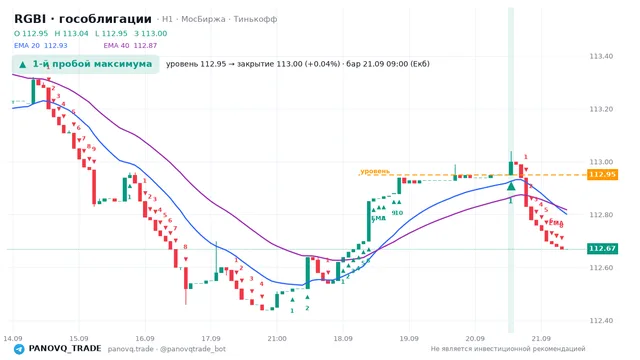
Task: Click the 20.09 date axis label
Action: (x=475, y=338)
